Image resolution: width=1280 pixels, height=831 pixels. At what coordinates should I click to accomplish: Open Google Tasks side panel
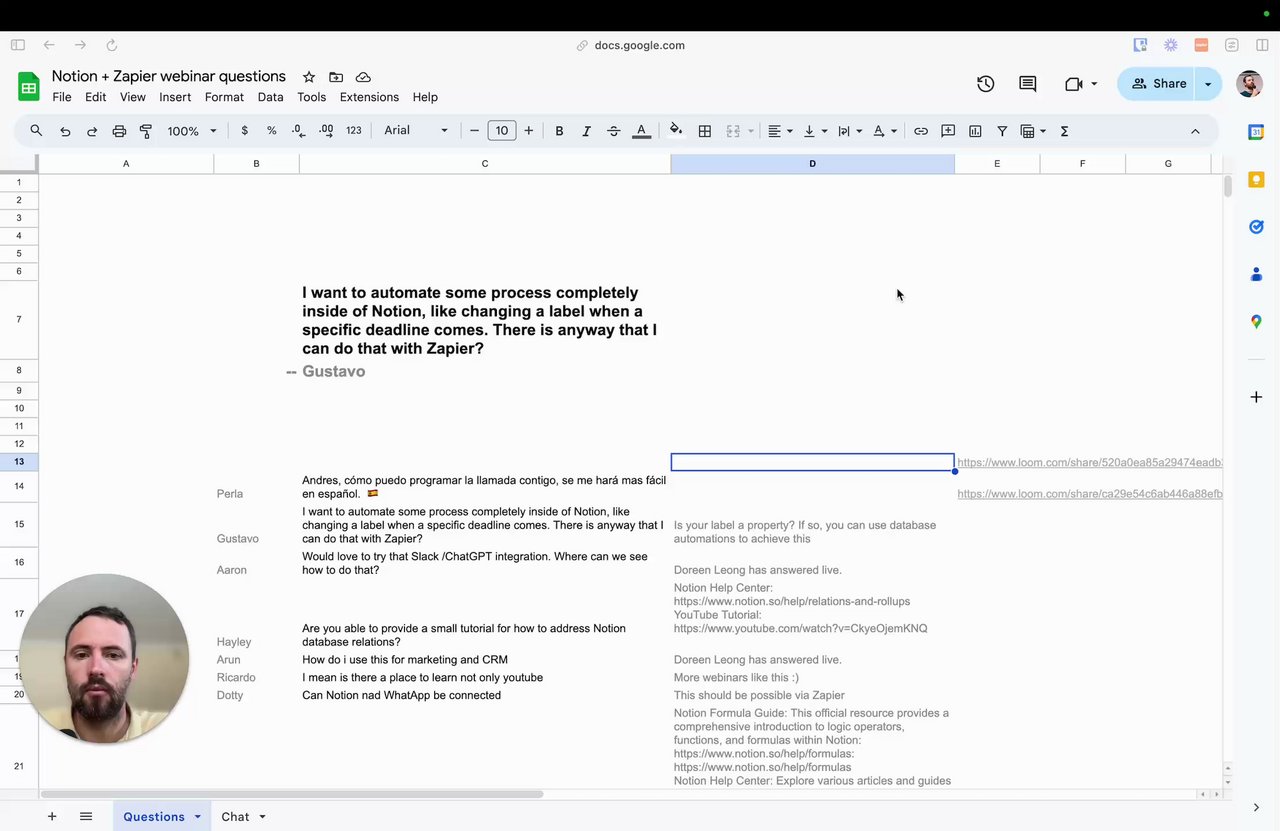pyautogui.click(x=1256, y=227)
